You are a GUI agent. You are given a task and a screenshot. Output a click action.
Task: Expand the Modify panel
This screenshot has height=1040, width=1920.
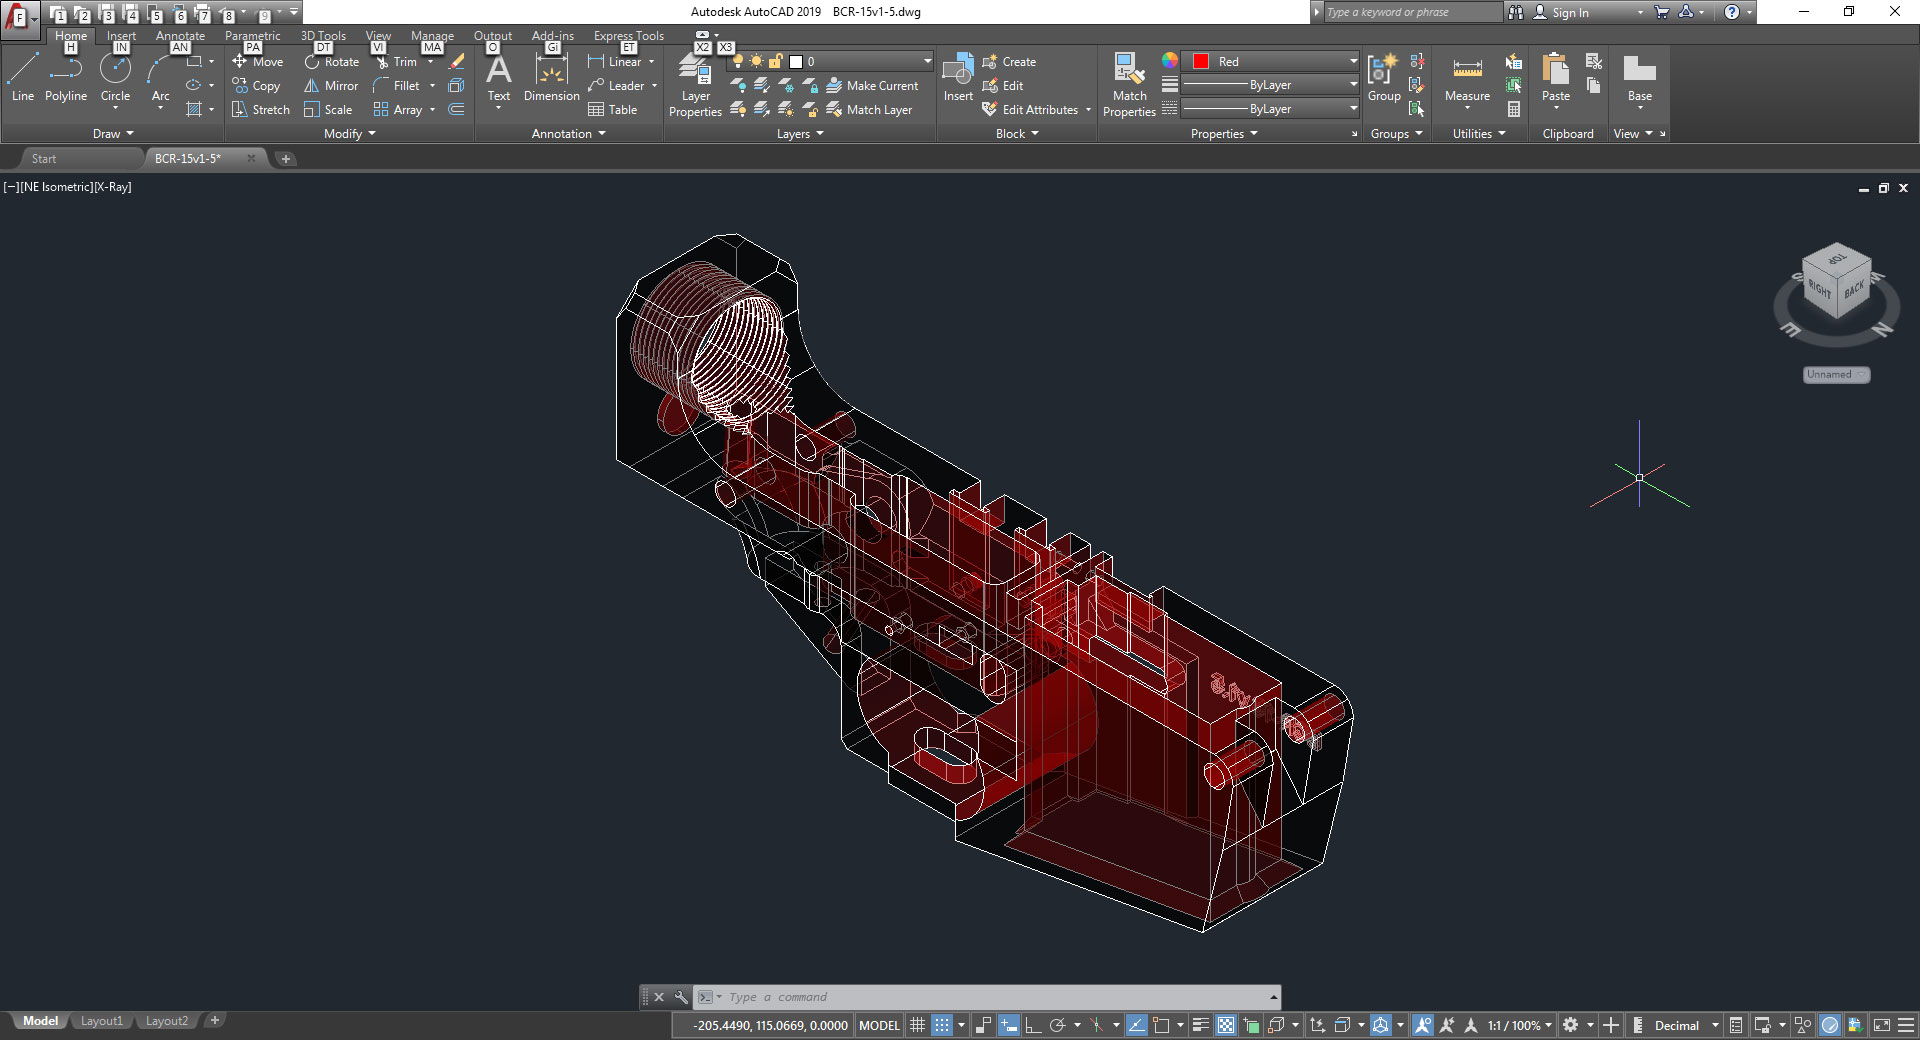click(350, 134)
